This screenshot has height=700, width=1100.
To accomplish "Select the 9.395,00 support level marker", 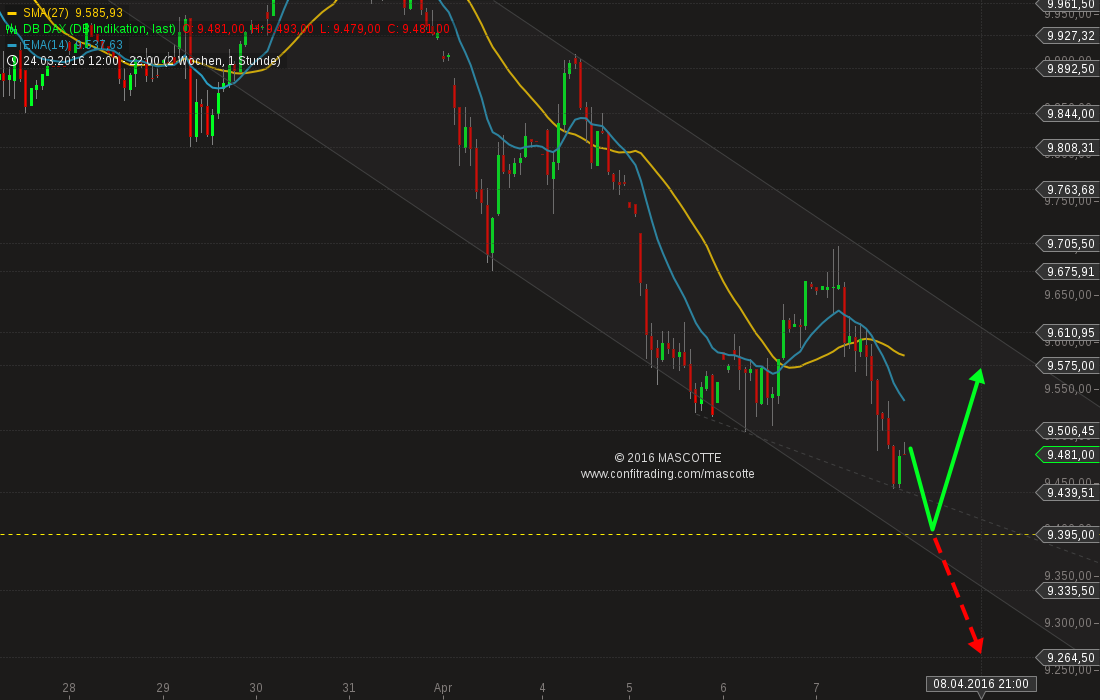I will [1068, 535].
